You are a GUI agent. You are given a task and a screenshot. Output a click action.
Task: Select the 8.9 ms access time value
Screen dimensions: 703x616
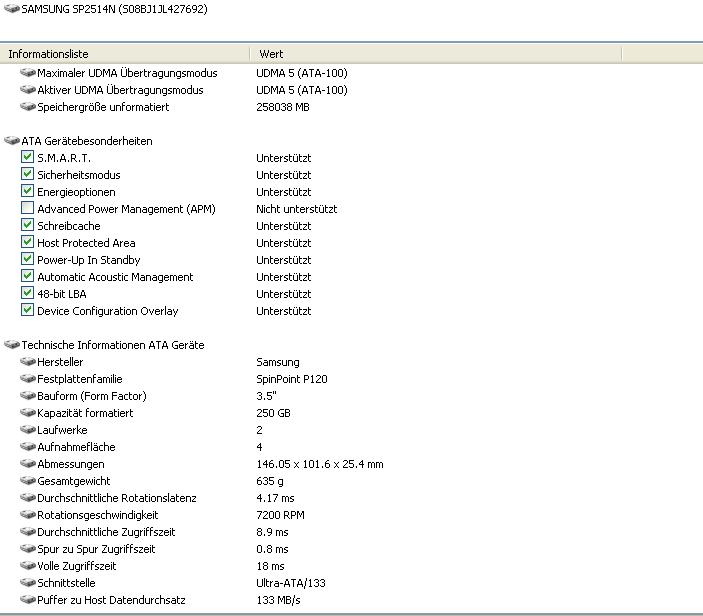[272, 533]
